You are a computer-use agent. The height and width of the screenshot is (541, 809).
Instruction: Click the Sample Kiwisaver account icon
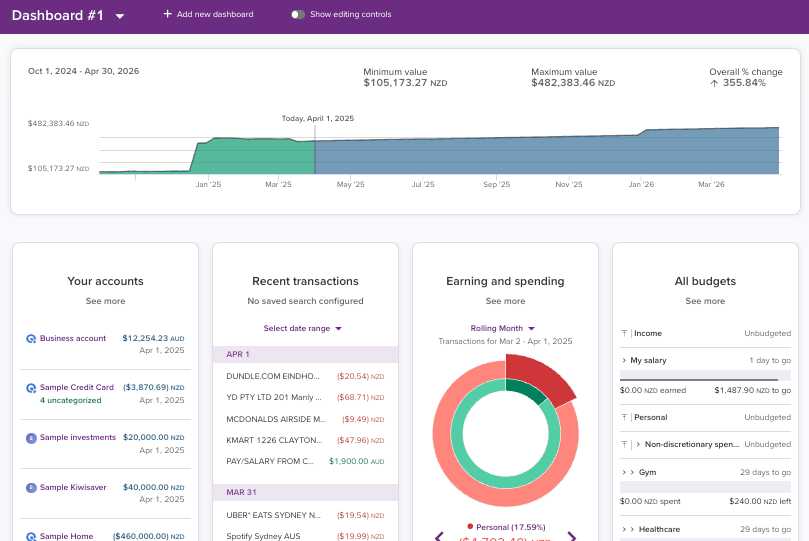(x=31, y=487)
